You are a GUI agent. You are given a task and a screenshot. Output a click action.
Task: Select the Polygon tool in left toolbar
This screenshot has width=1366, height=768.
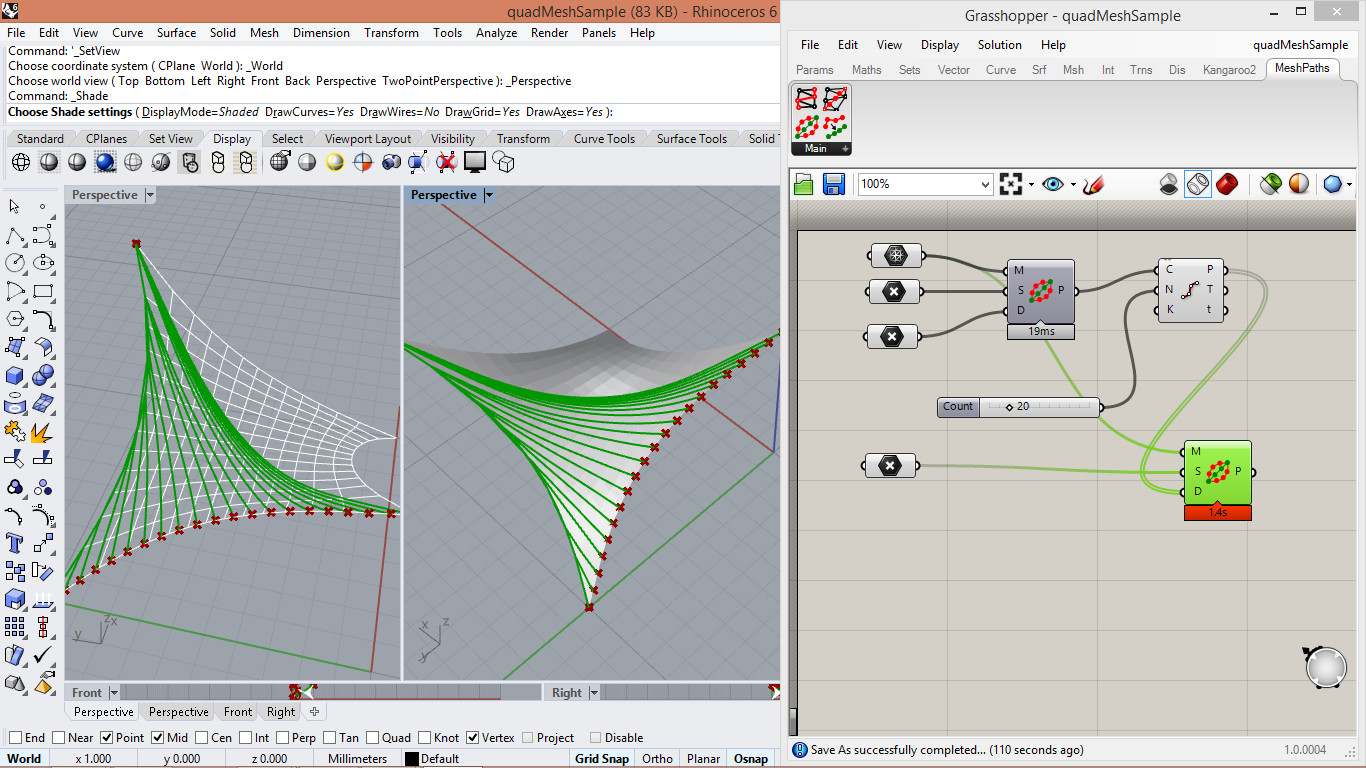[15, 320]
